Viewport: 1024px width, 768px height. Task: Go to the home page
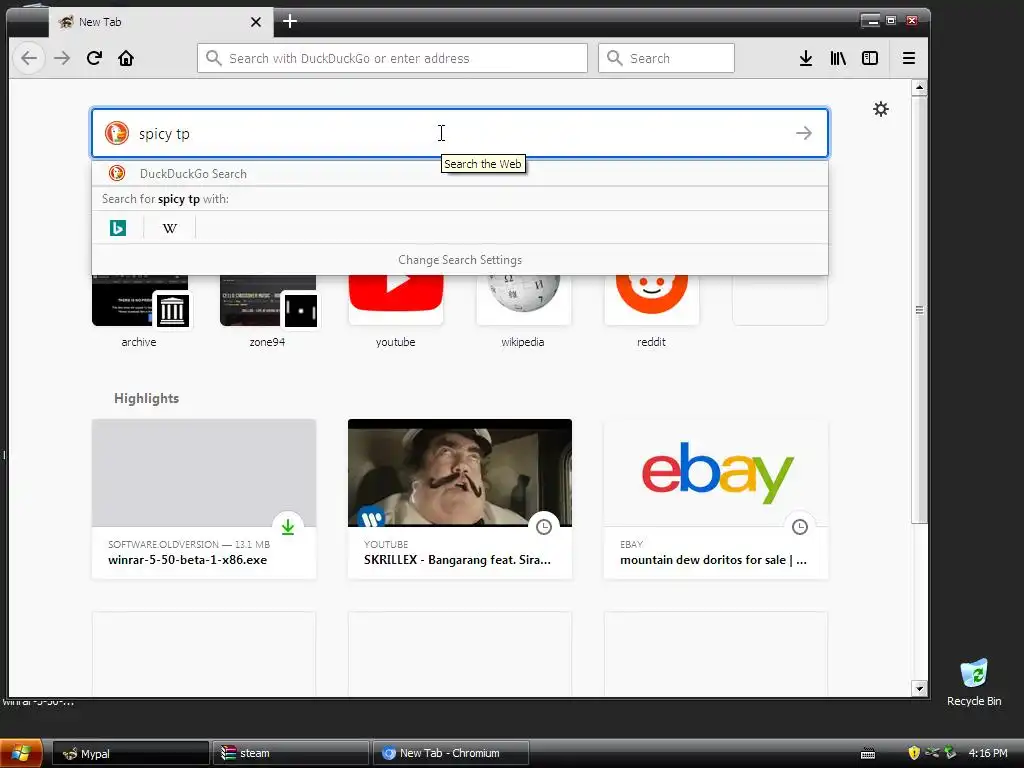tap(126, 58)
